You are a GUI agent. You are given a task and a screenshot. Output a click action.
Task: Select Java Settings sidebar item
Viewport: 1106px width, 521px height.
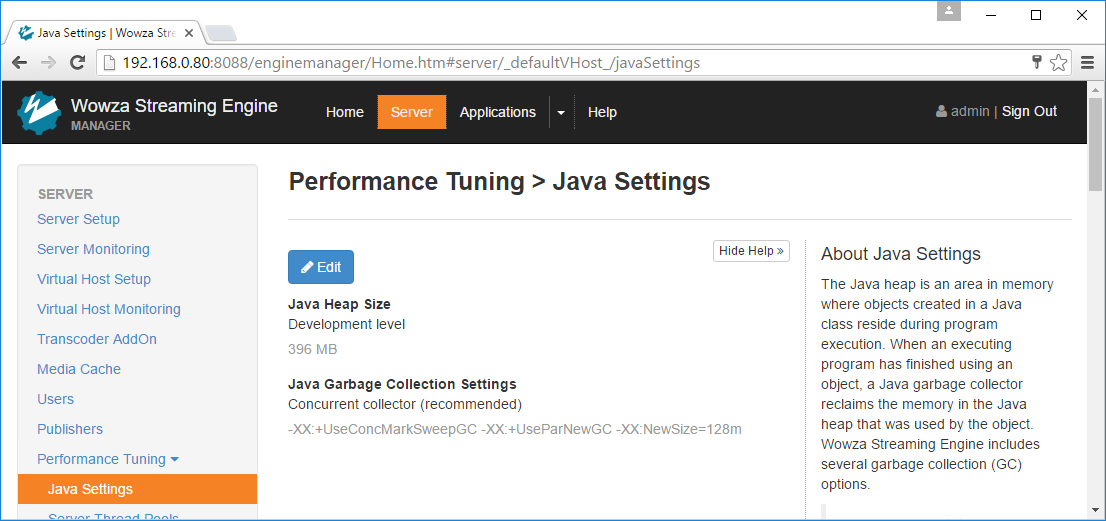pyautogui.click(x=138, y=489)
